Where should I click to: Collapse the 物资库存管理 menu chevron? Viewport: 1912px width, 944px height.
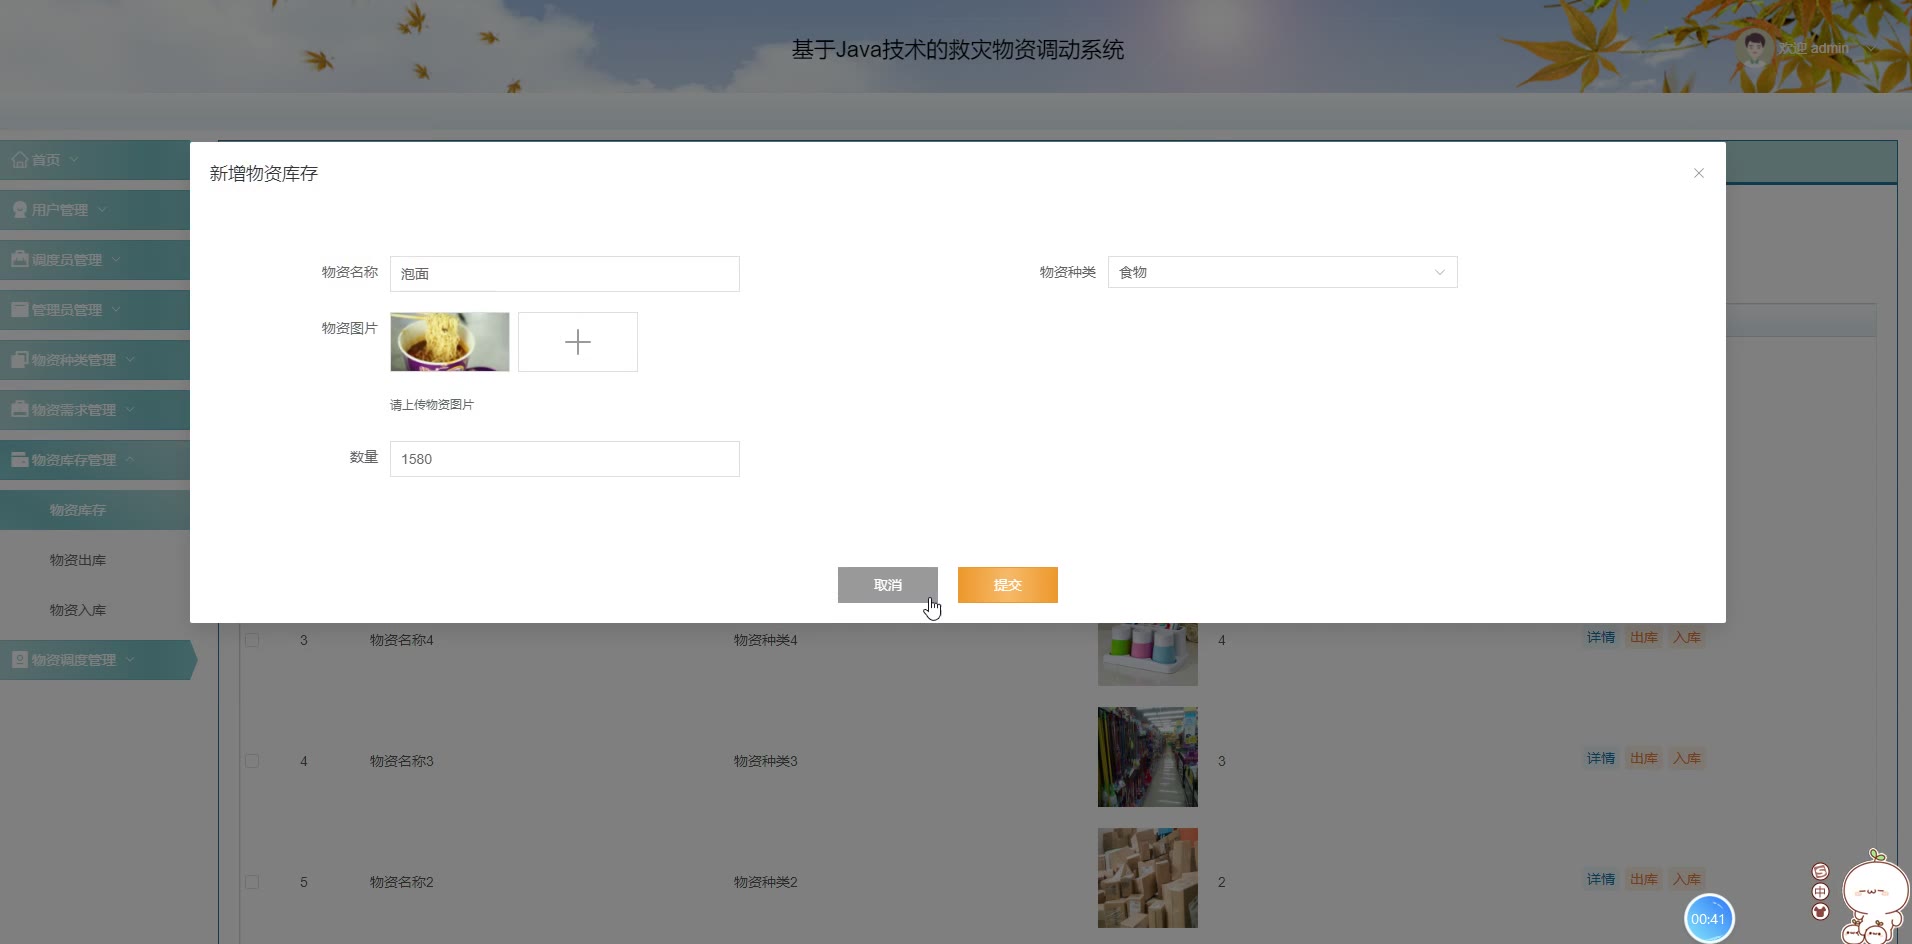pyautogui.click(x=129, y=460)
